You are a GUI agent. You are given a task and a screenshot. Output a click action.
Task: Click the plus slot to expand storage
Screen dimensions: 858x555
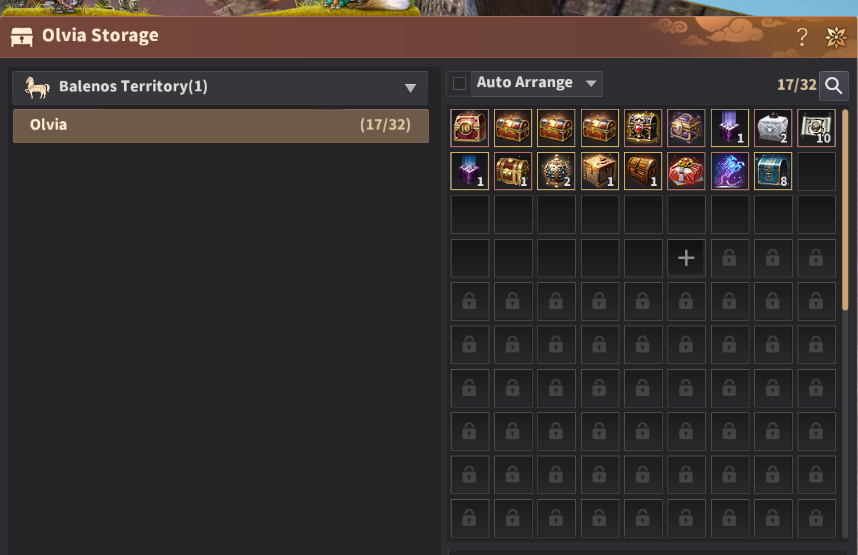point(686,258)
